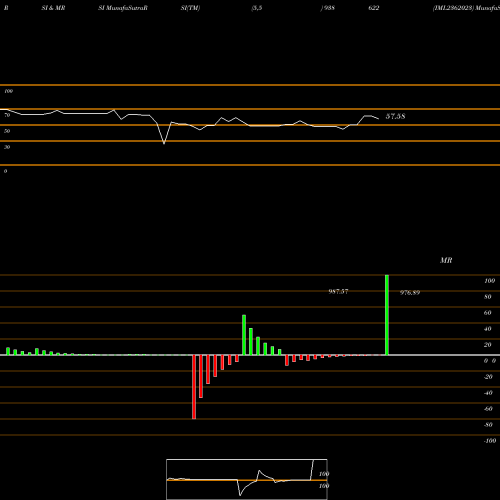Image resolution: width=500 pixels, height=500 pixels.
Task: Click the MRSI axis label -60
Action: [488, 408]
